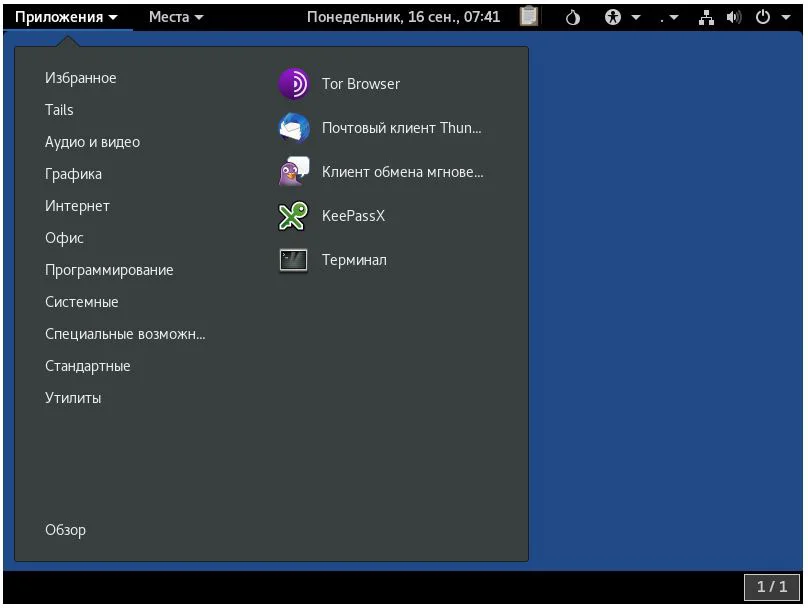Choose the Tails category
The width and height of the screenshot is (808, 608).
(59, 110)
